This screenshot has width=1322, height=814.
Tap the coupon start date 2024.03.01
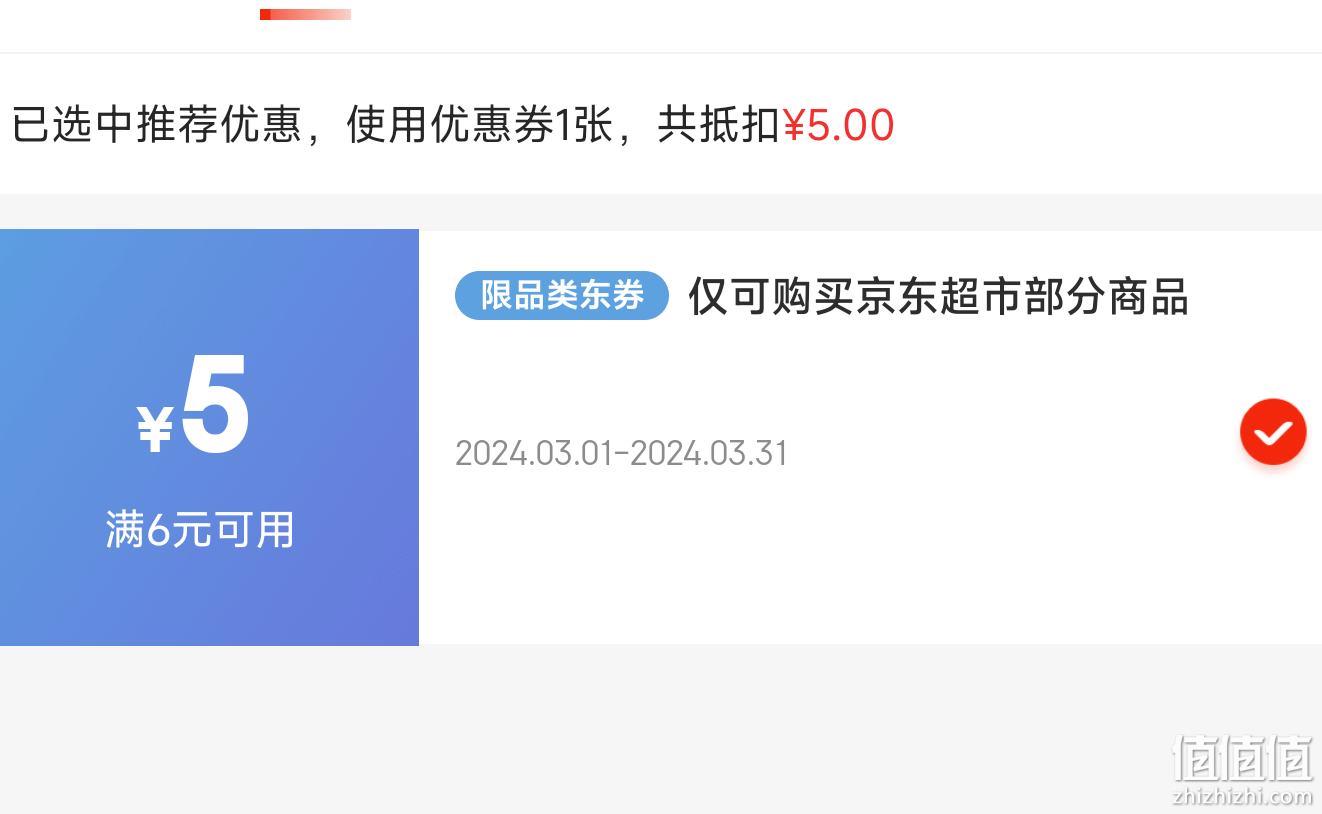click(x=533, y=453)
